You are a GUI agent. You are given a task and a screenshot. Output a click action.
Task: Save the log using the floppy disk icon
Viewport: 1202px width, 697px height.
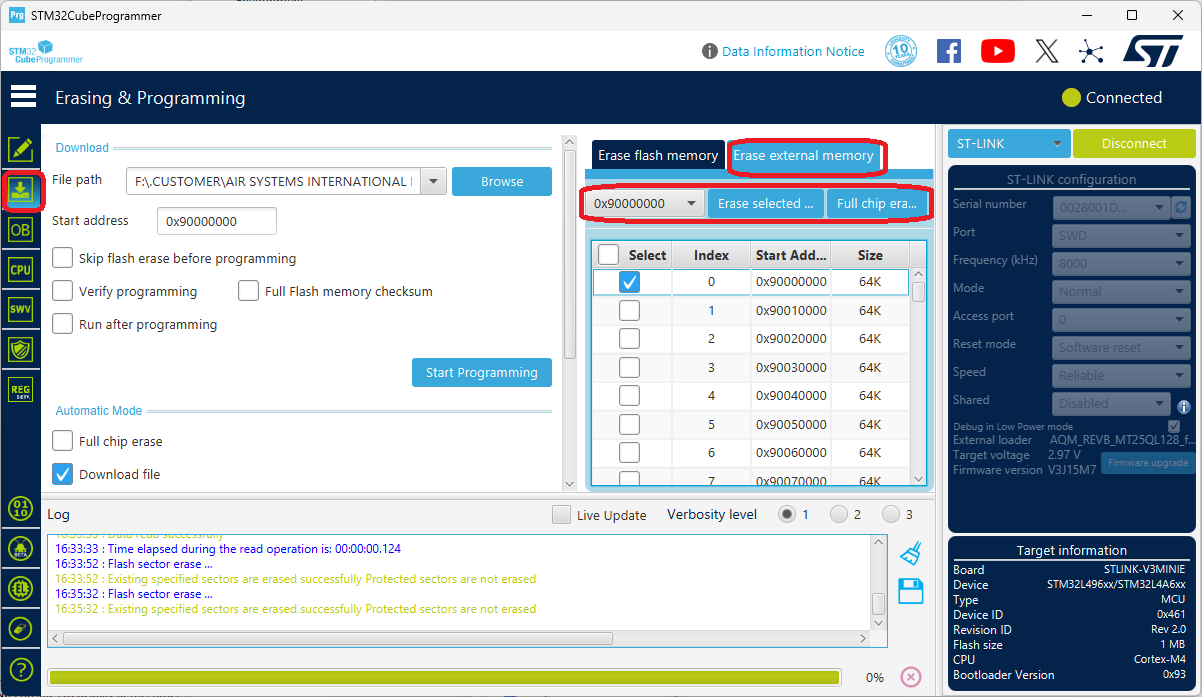910,591
